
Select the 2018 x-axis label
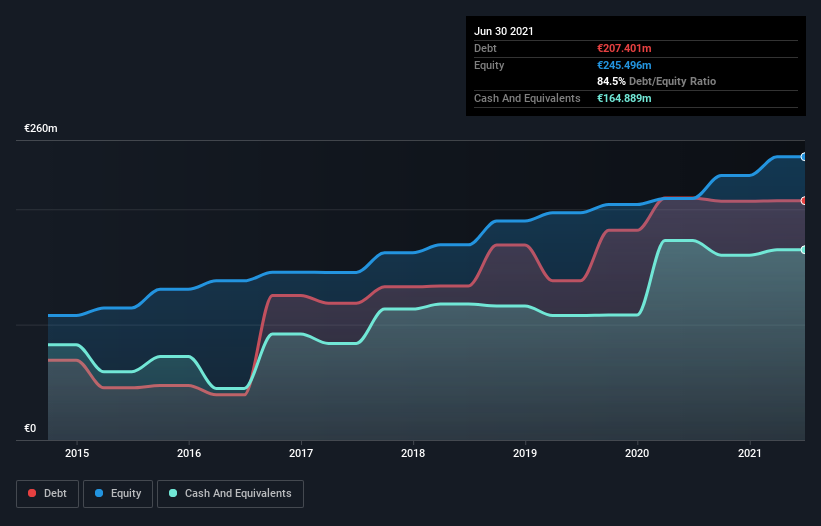click(x=413, y=453)
